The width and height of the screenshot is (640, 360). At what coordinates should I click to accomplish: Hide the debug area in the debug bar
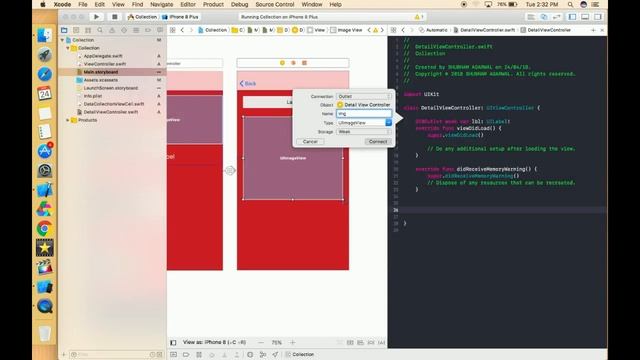click(x=173, y=354)
